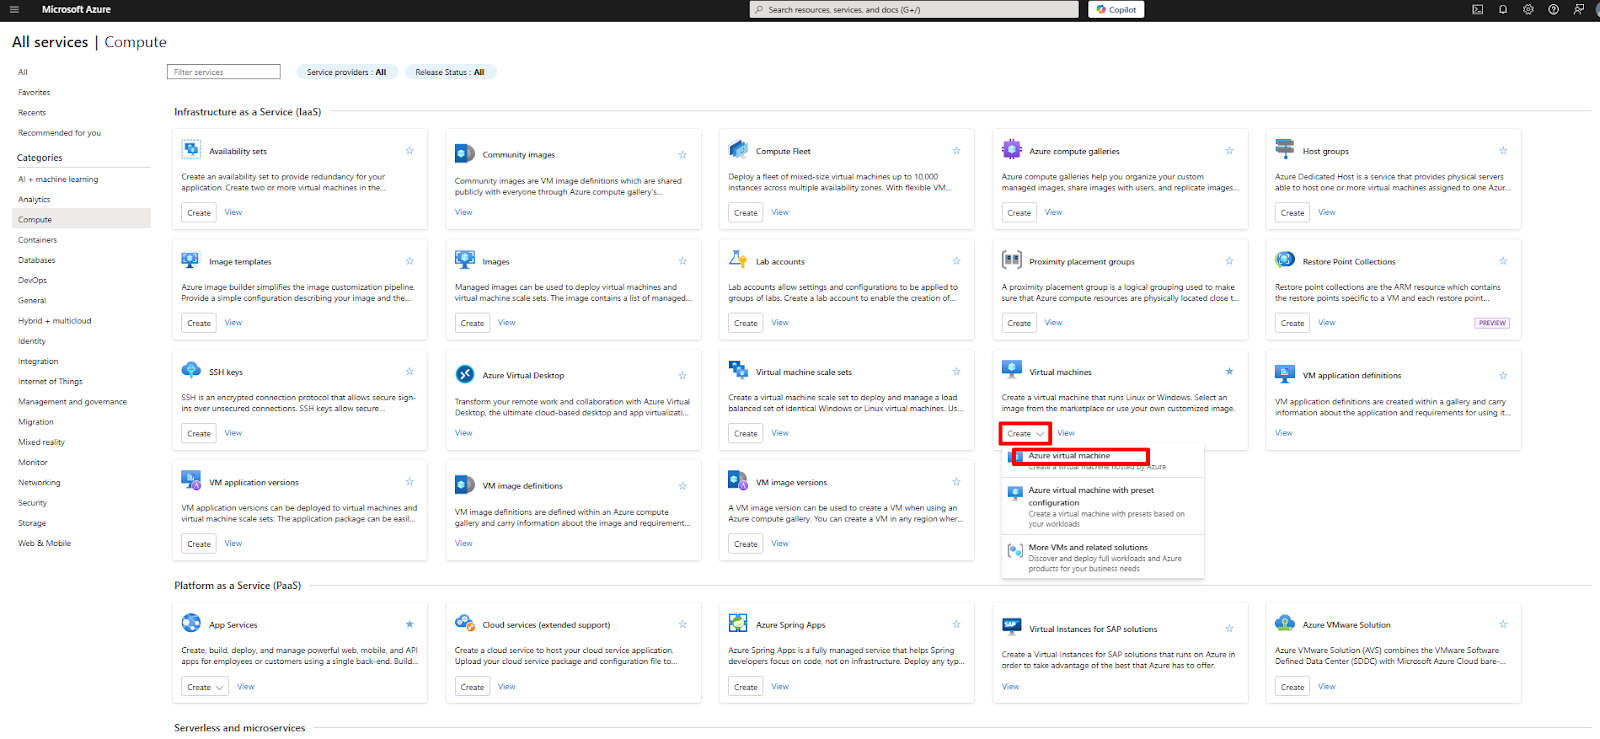This screenshot has height=739, width=1600.
Task: Unfavorite Virtual machines via its filled star
Action: (x=1229, y=371)
